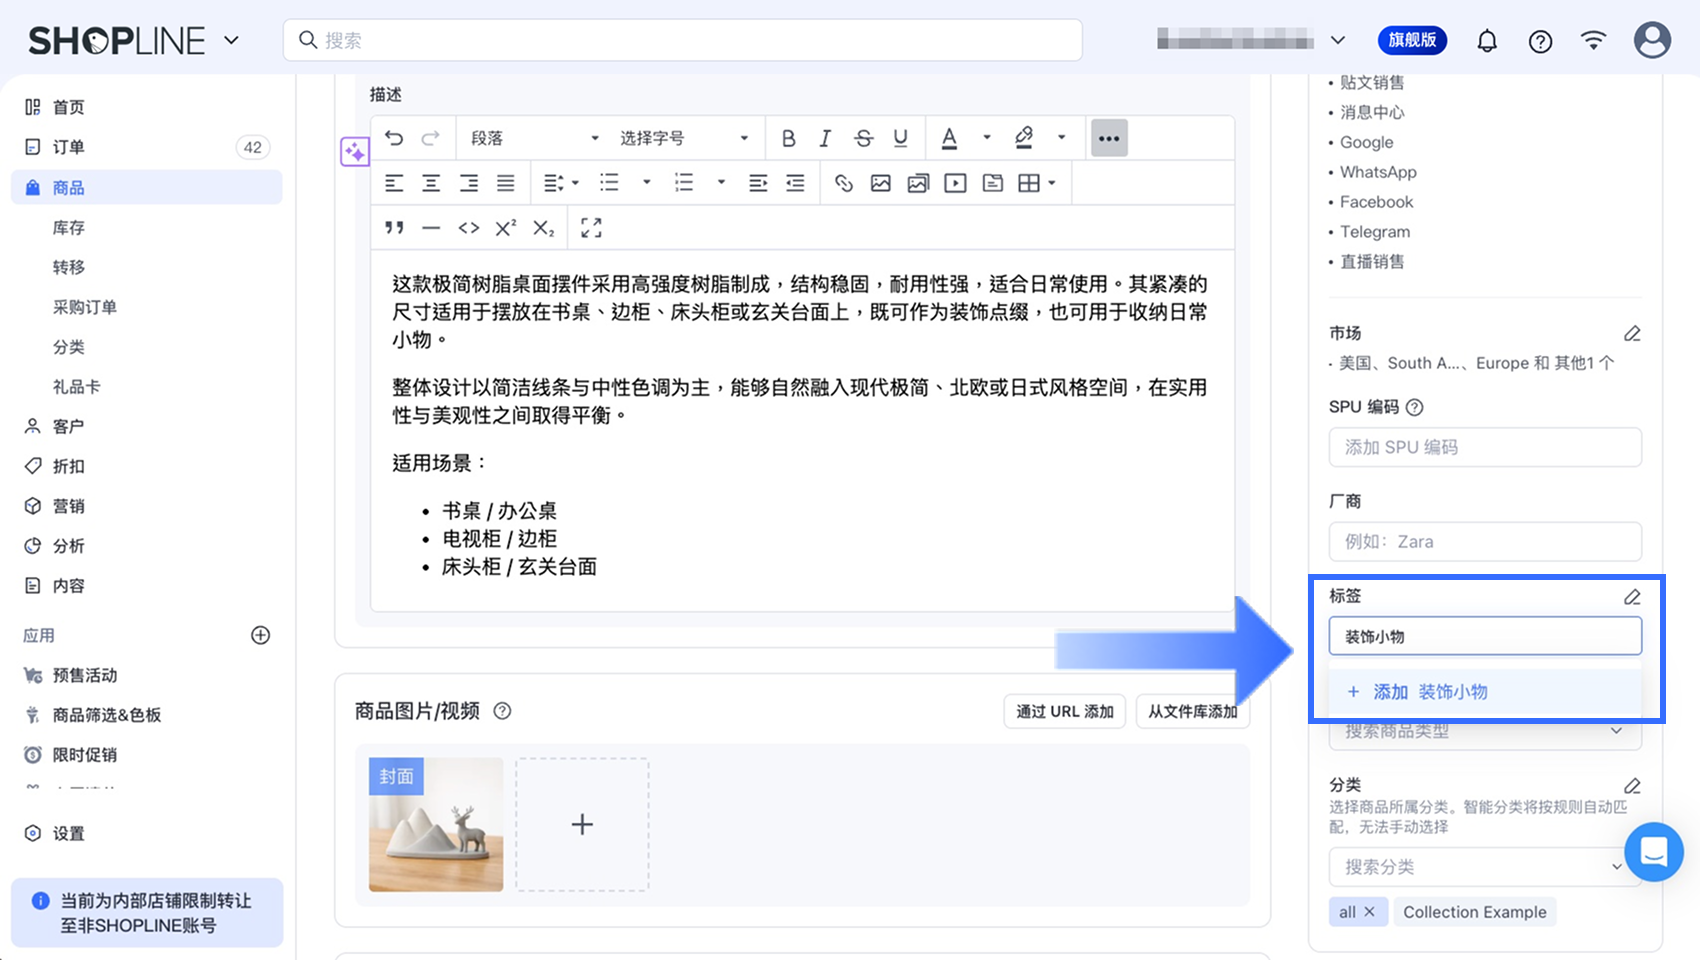This screenshot has width=1700, height=960.
Task: Undo the last edit in description editor
Action: click(394, 138)
